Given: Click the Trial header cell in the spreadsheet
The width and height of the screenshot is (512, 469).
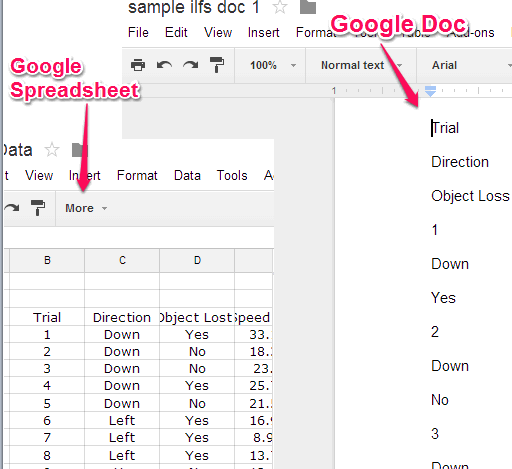Looking at the screenshot, I should 47,317.
